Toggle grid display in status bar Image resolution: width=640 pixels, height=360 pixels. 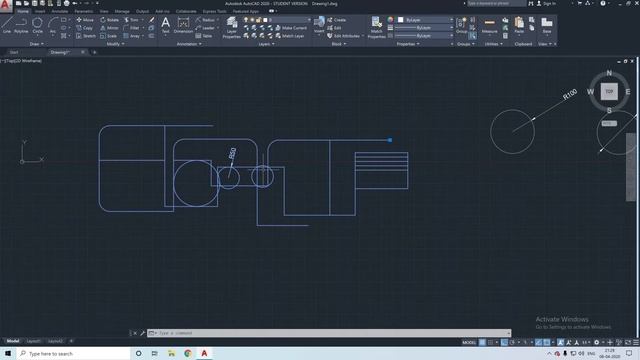click(x=482, y=342)
